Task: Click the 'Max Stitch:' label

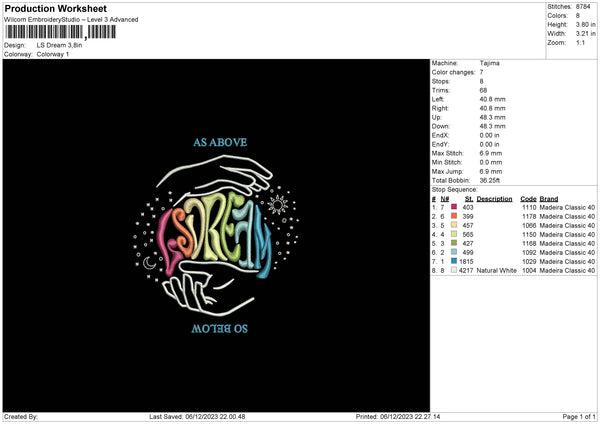Action: (x=448, y=153)
